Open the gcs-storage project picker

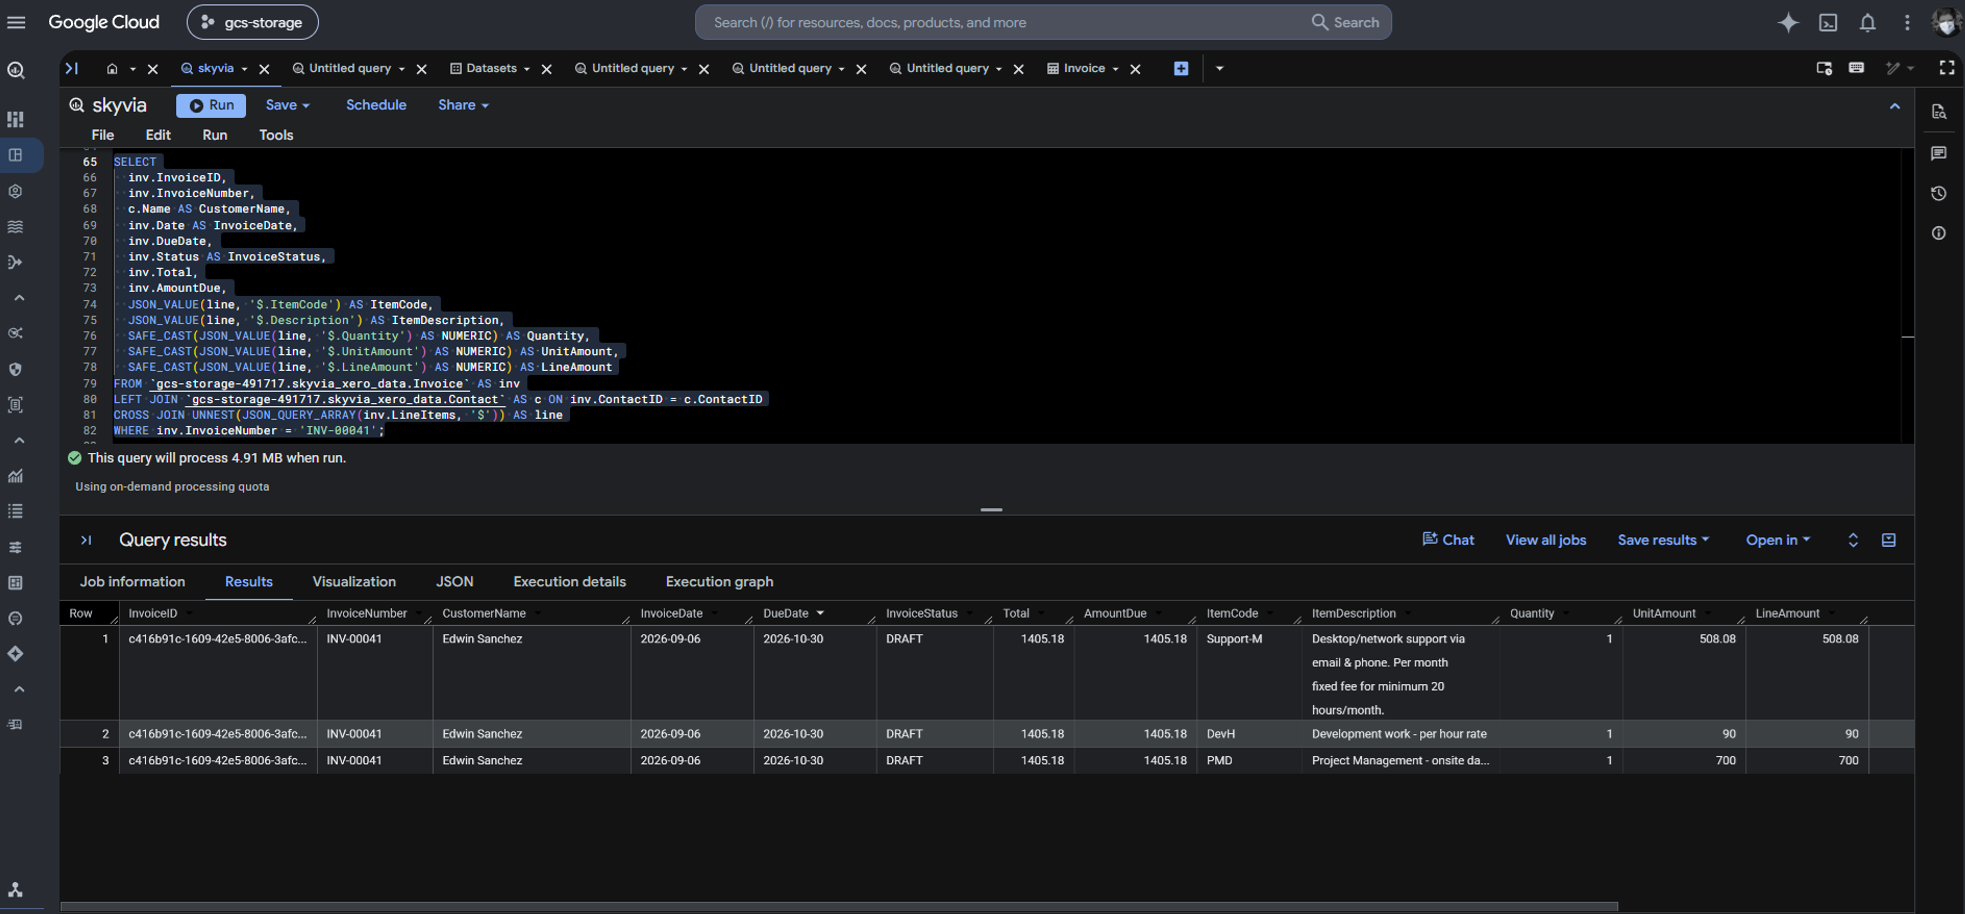pyautogui.click(x=253, y=22)
